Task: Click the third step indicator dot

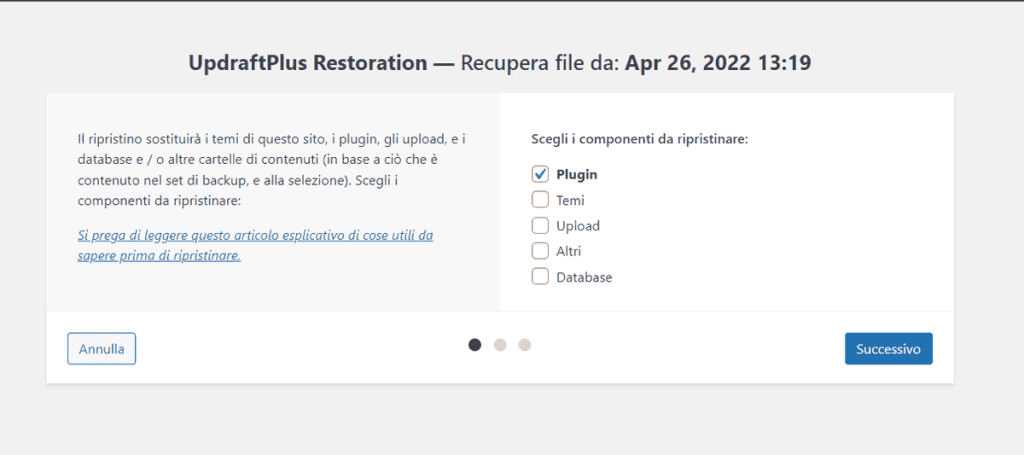Action: (x=524, y=345)
